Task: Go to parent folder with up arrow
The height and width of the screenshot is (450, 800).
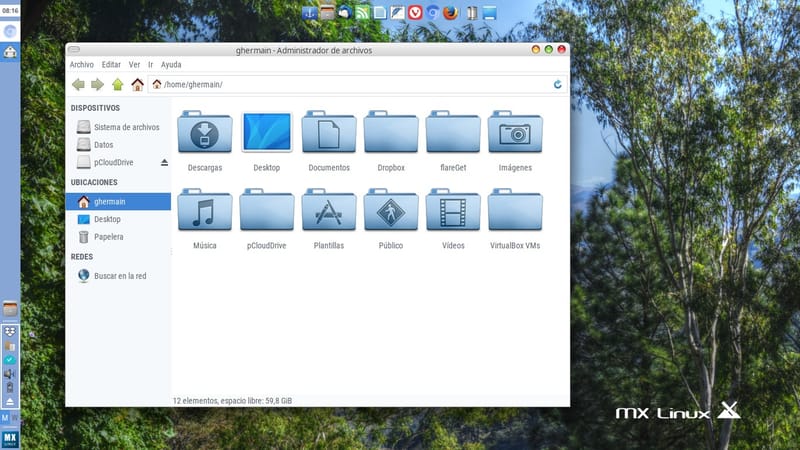Action: point(118,85)
